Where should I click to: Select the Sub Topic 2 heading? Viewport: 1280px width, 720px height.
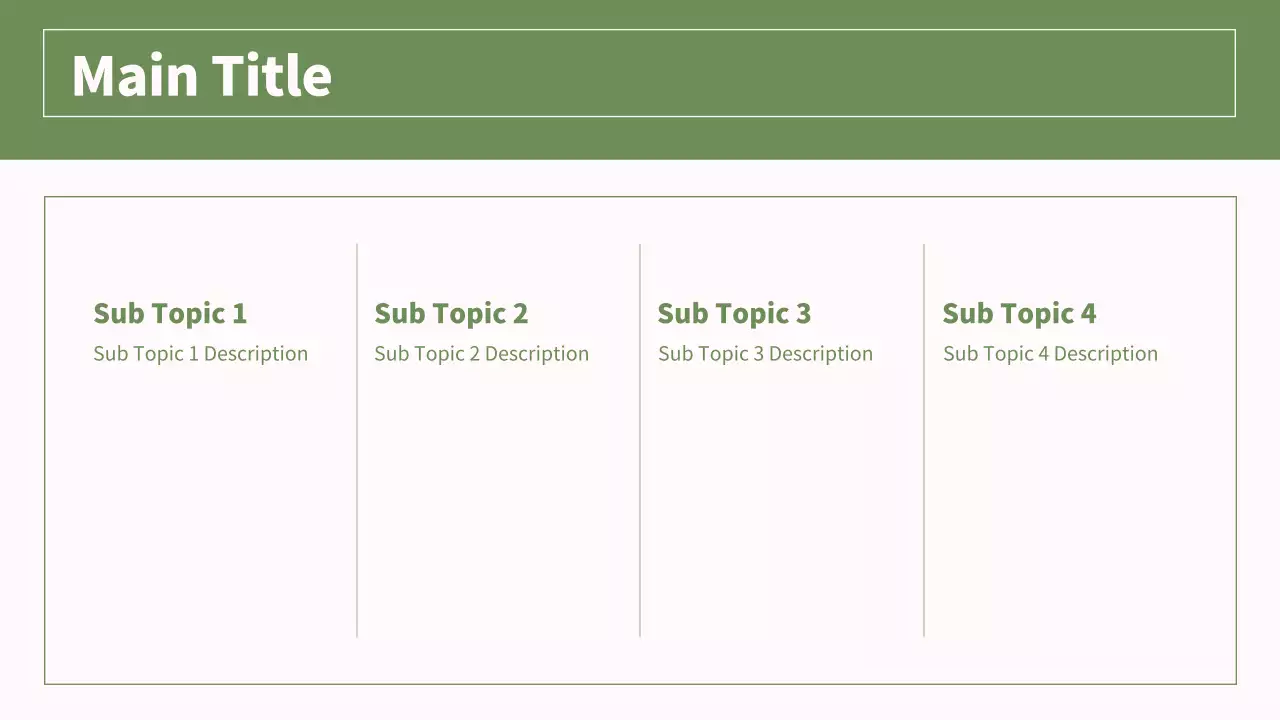(x=451, y=313)
